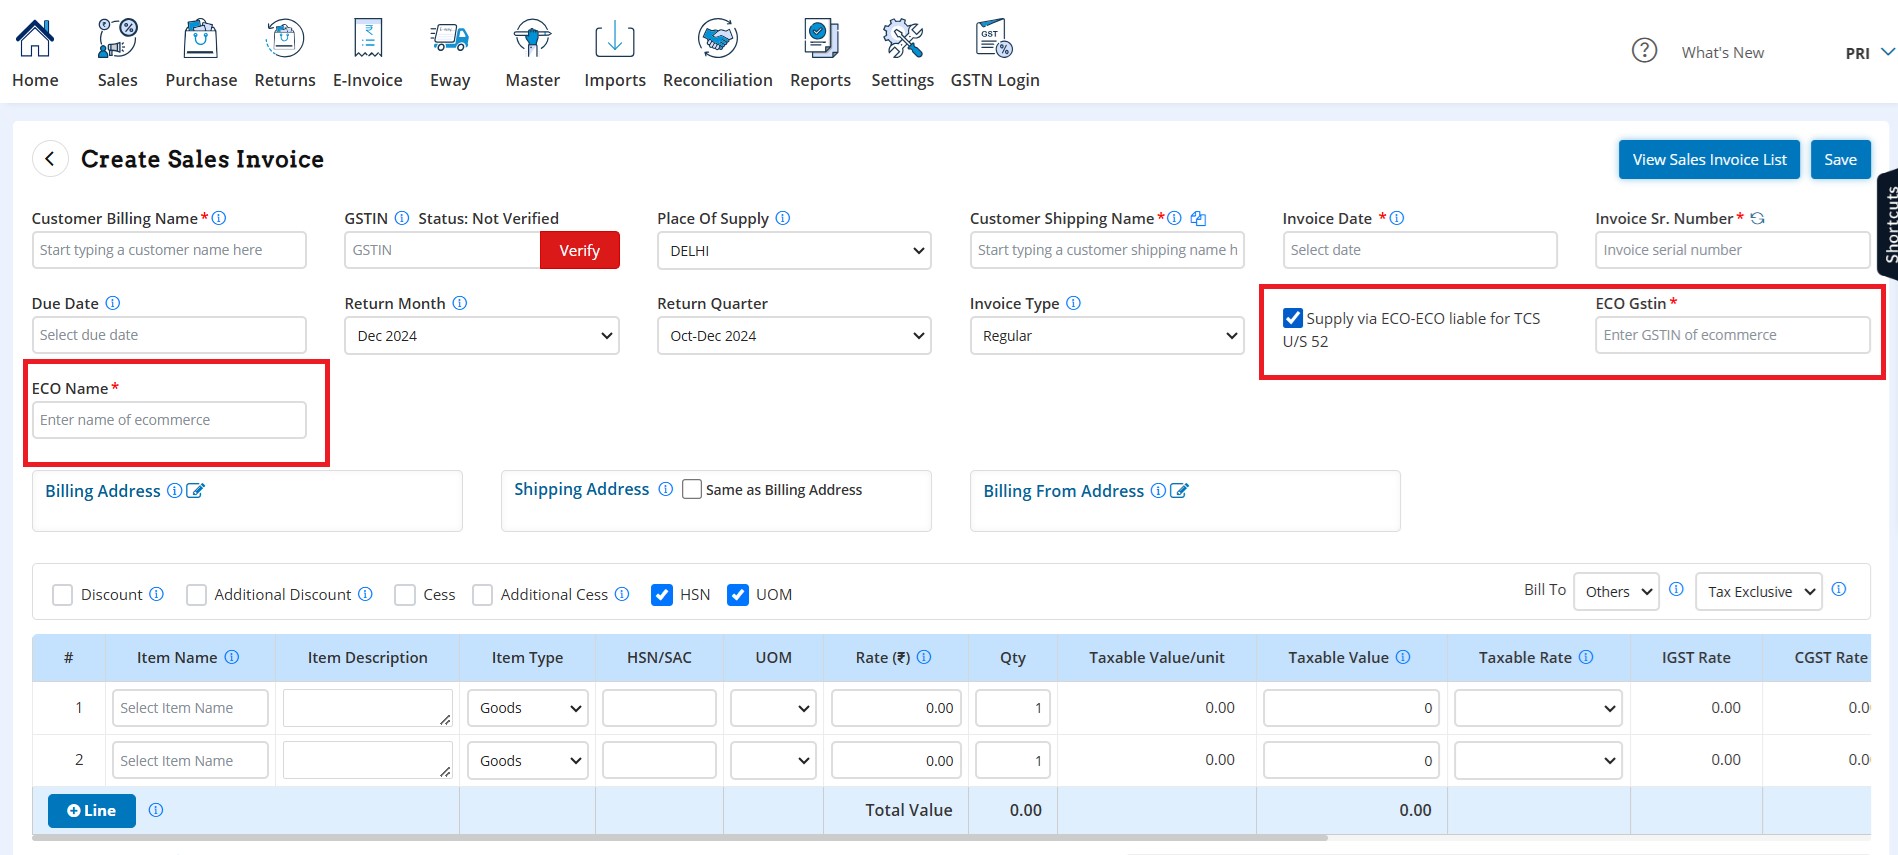The image size is (1898, 855).
Task: Expand the PRI account menu
Action: (1870, 52)
